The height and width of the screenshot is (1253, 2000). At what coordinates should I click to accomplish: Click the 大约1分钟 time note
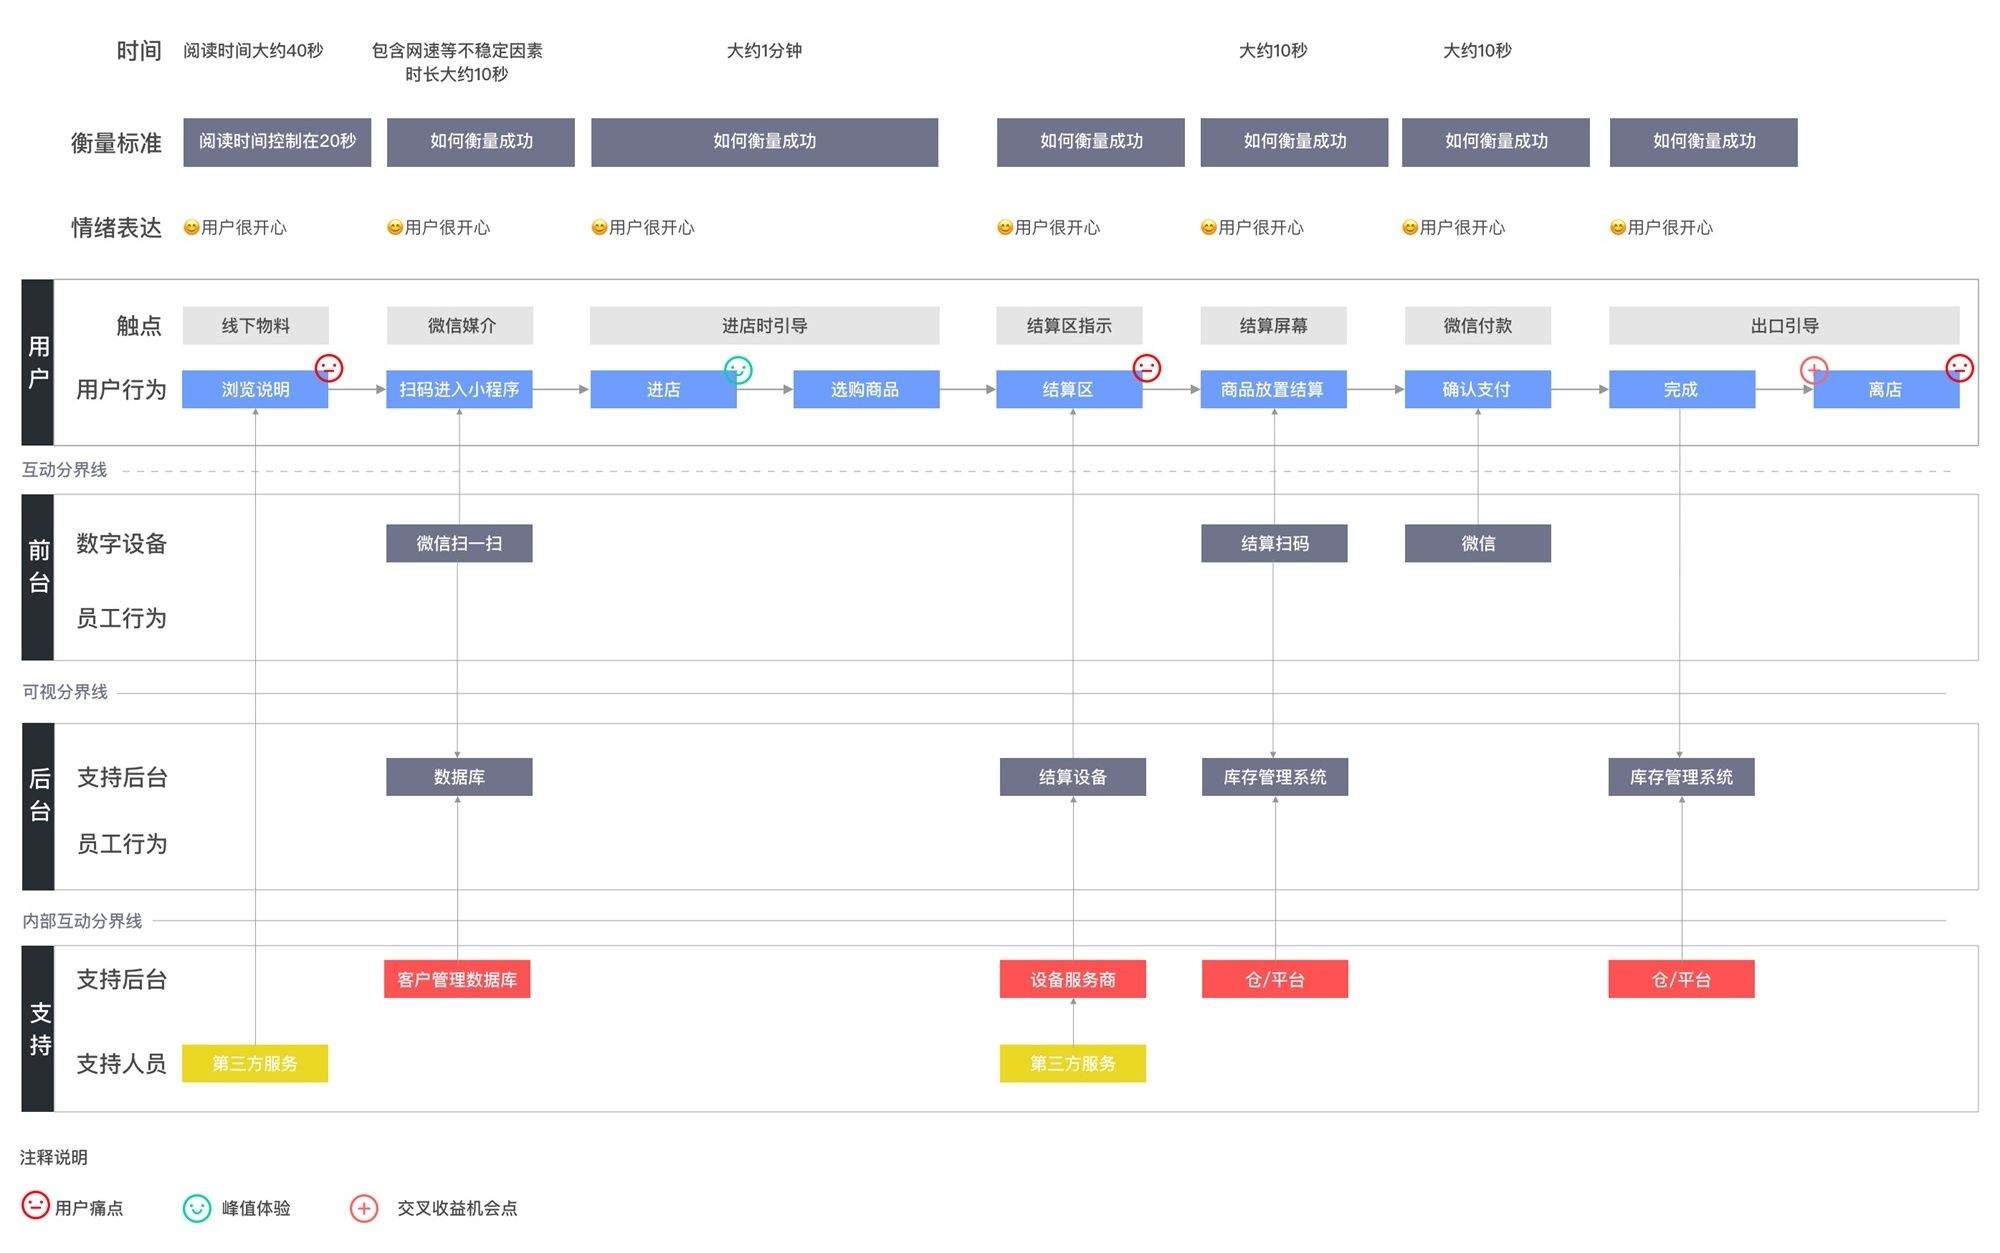point(764,50)
